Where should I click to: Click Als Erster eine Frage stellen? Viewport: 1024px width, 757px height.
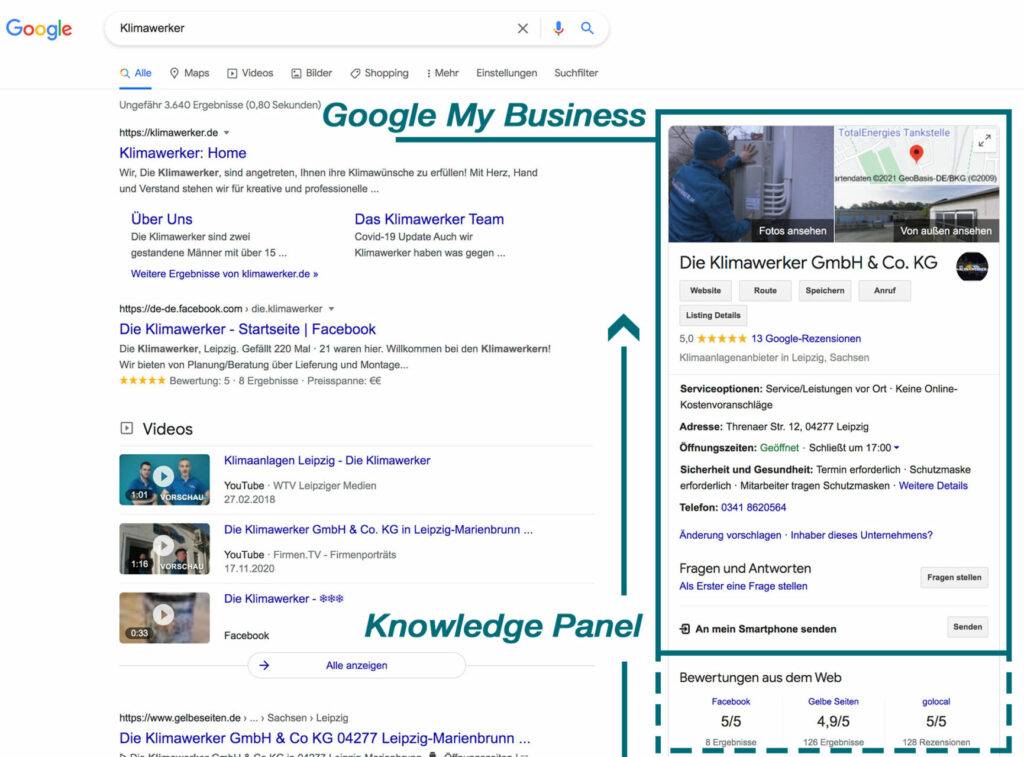[x=743, y=586]
